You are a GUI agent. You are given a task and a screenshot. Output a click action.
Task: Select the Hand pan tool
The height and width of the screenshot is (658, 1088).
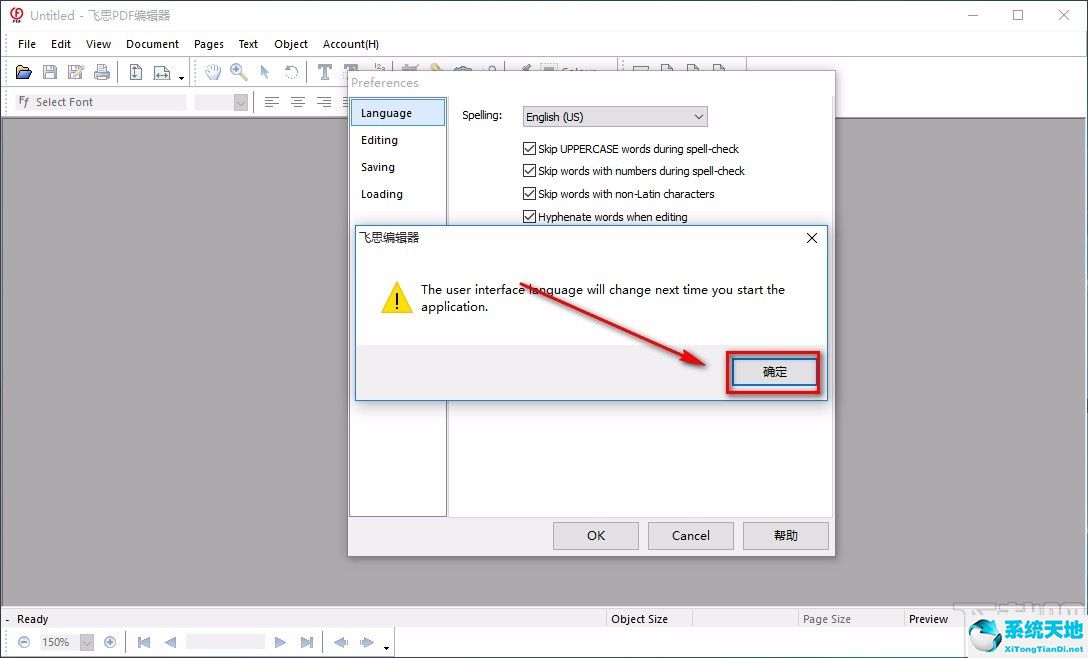[213, 72]
